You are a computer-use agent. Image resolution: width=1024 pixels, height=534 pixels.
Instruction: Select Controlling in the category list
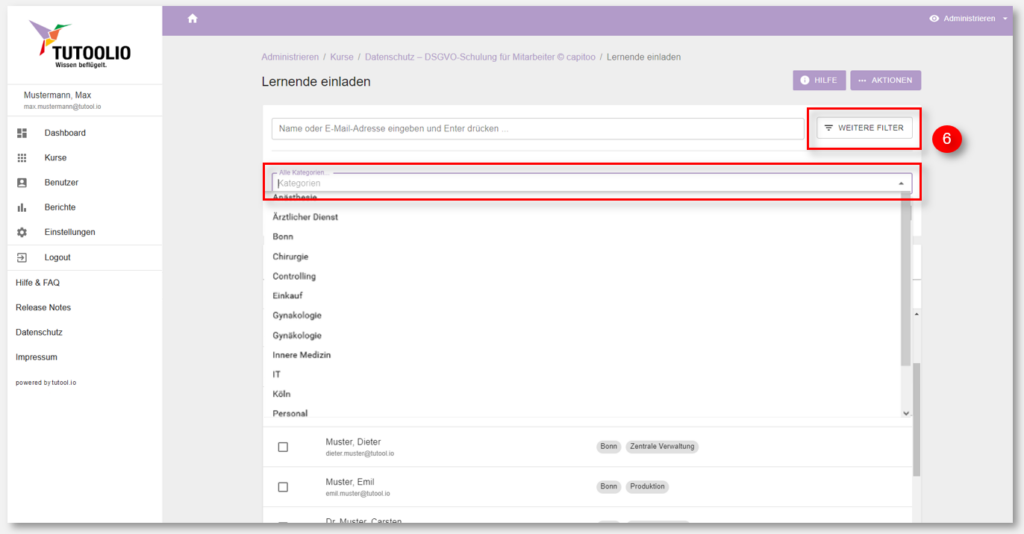click(294, 276)
